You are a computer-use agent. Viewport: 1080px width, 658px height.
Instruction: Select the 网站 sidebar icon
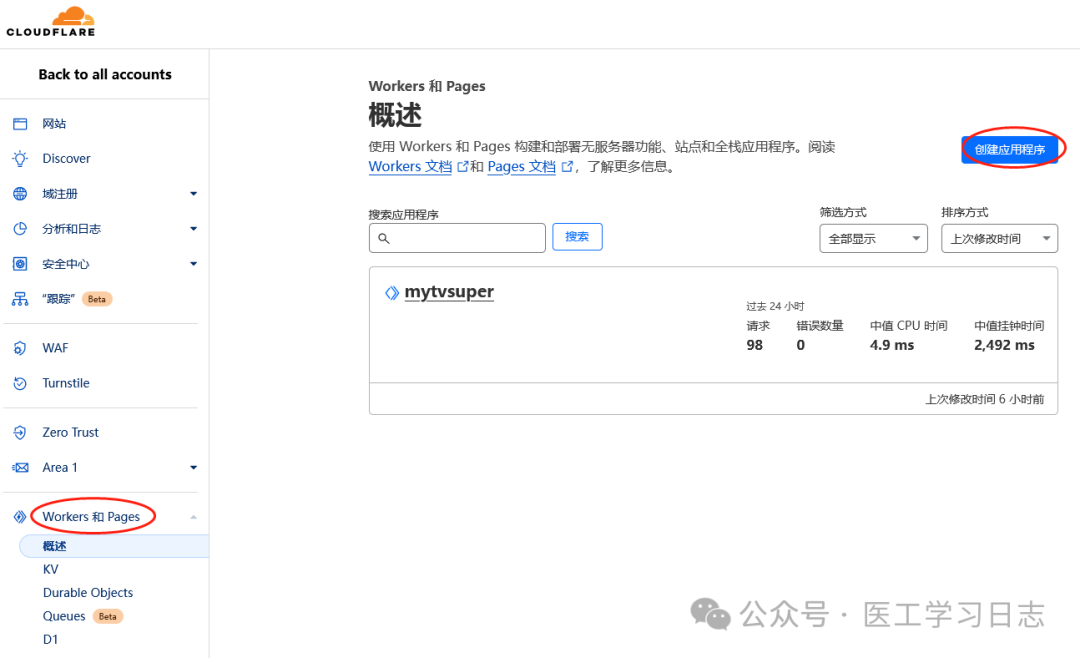(19, 123)
